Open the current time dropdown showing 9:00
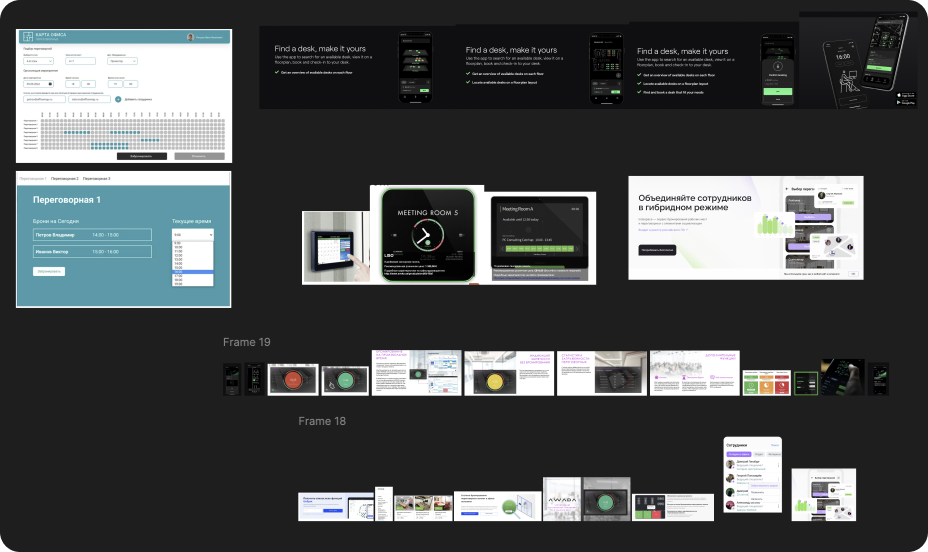This screenshot has height=552, width=928. [192, 234]
